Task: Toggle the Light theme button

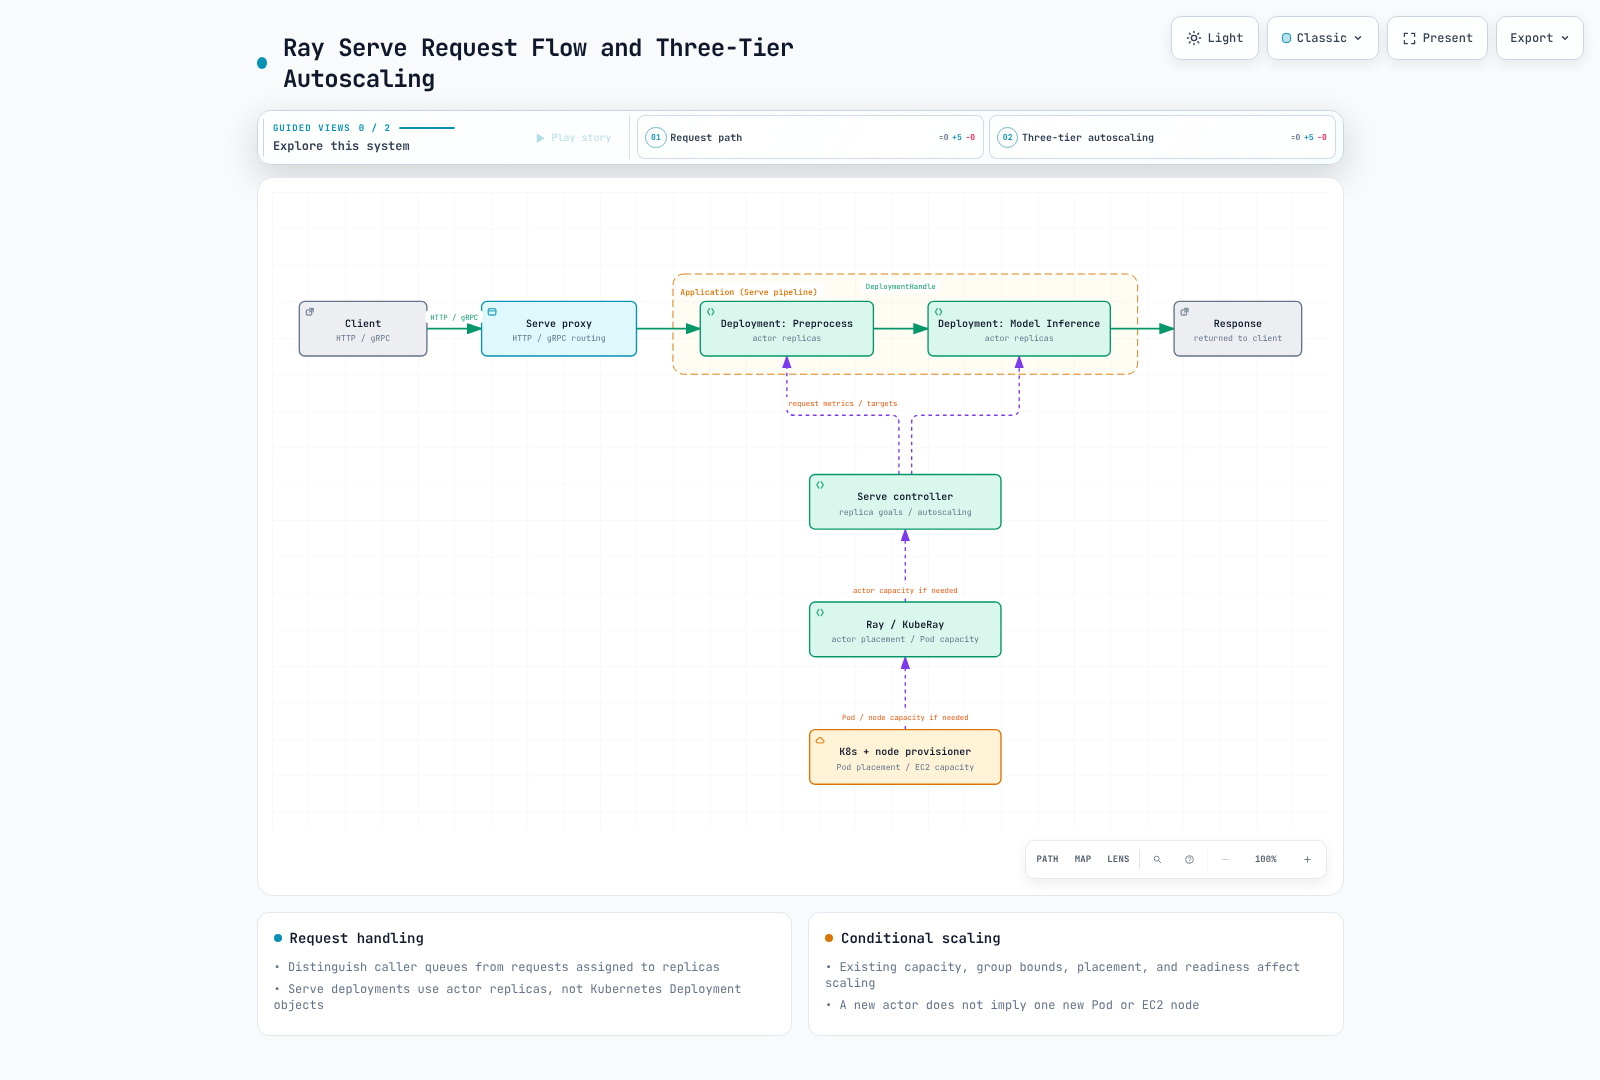Action: pos(1214,38)
